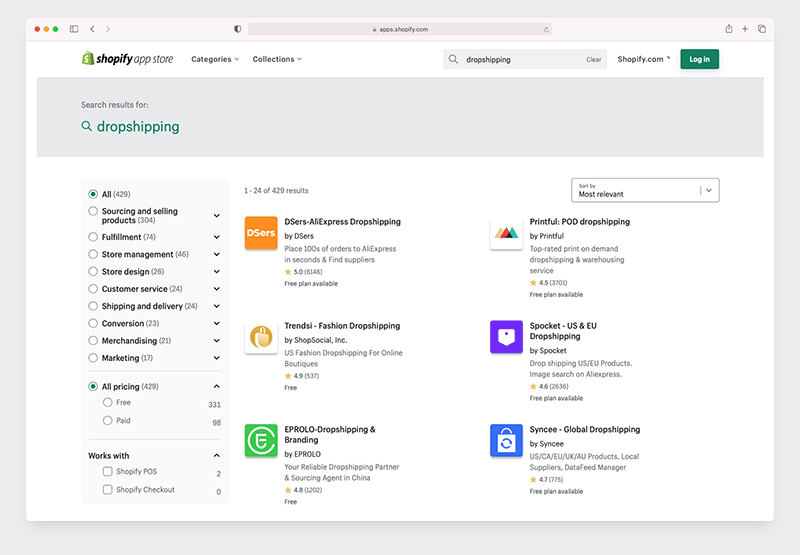Click the Trendsi app icon
800x555 pixels.
261,337
